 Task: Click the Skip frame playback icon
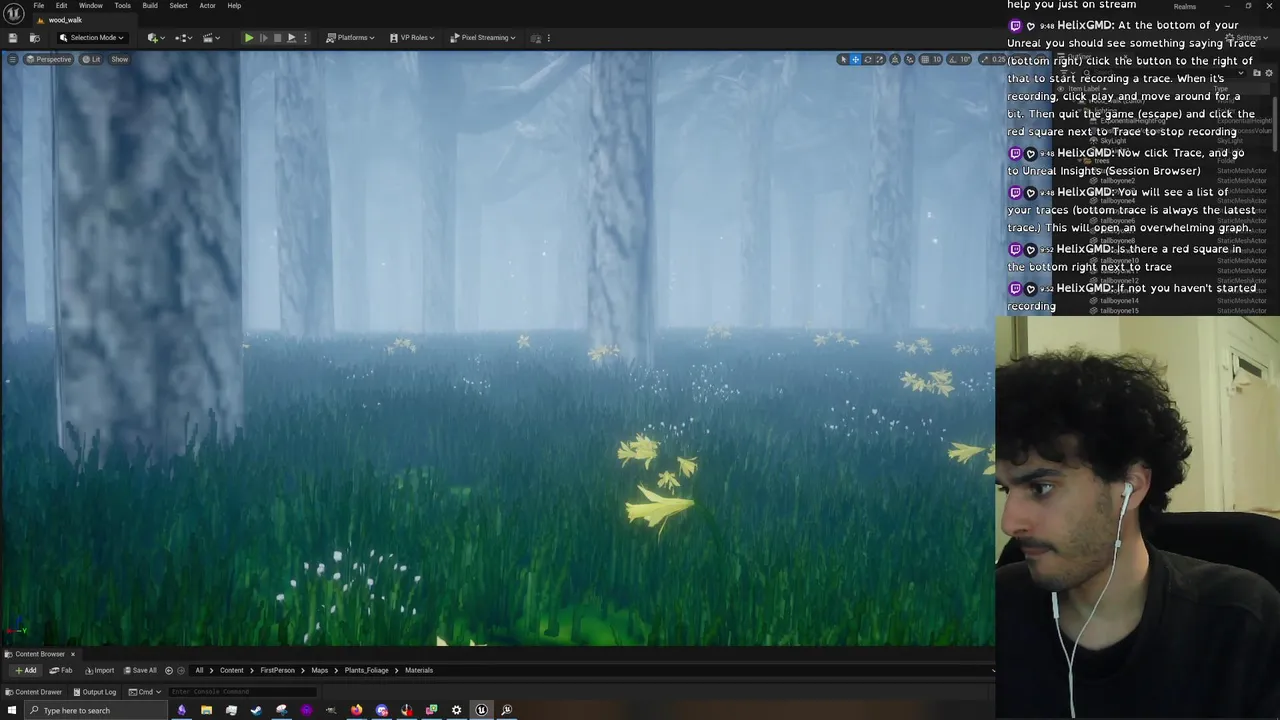pyautogui.click(x=264, y=38)
